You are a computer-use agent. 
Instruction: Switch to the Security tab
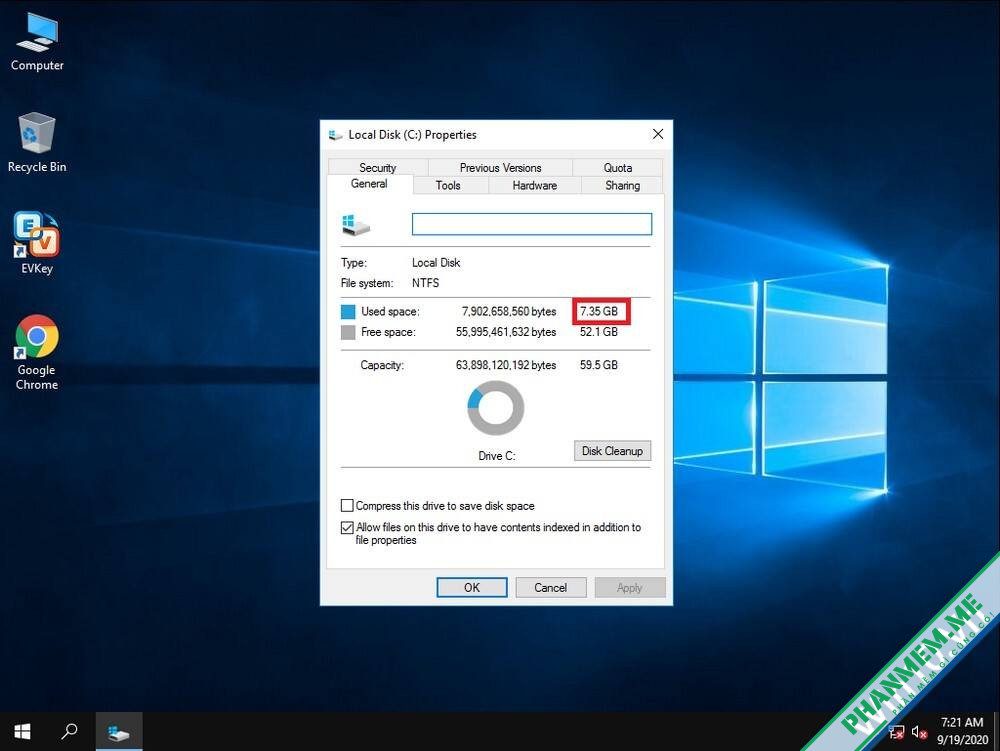pyautogui.click(x=378, y=168)
